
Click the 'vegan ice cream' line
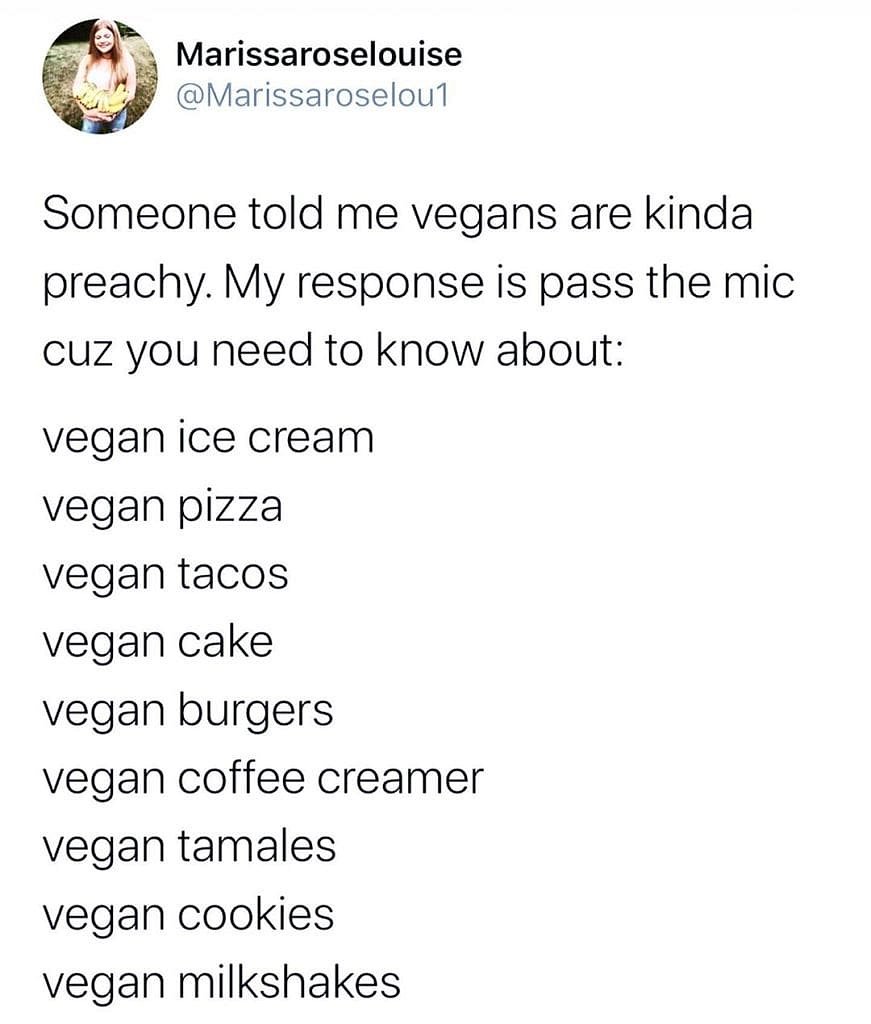pos(208,438)
